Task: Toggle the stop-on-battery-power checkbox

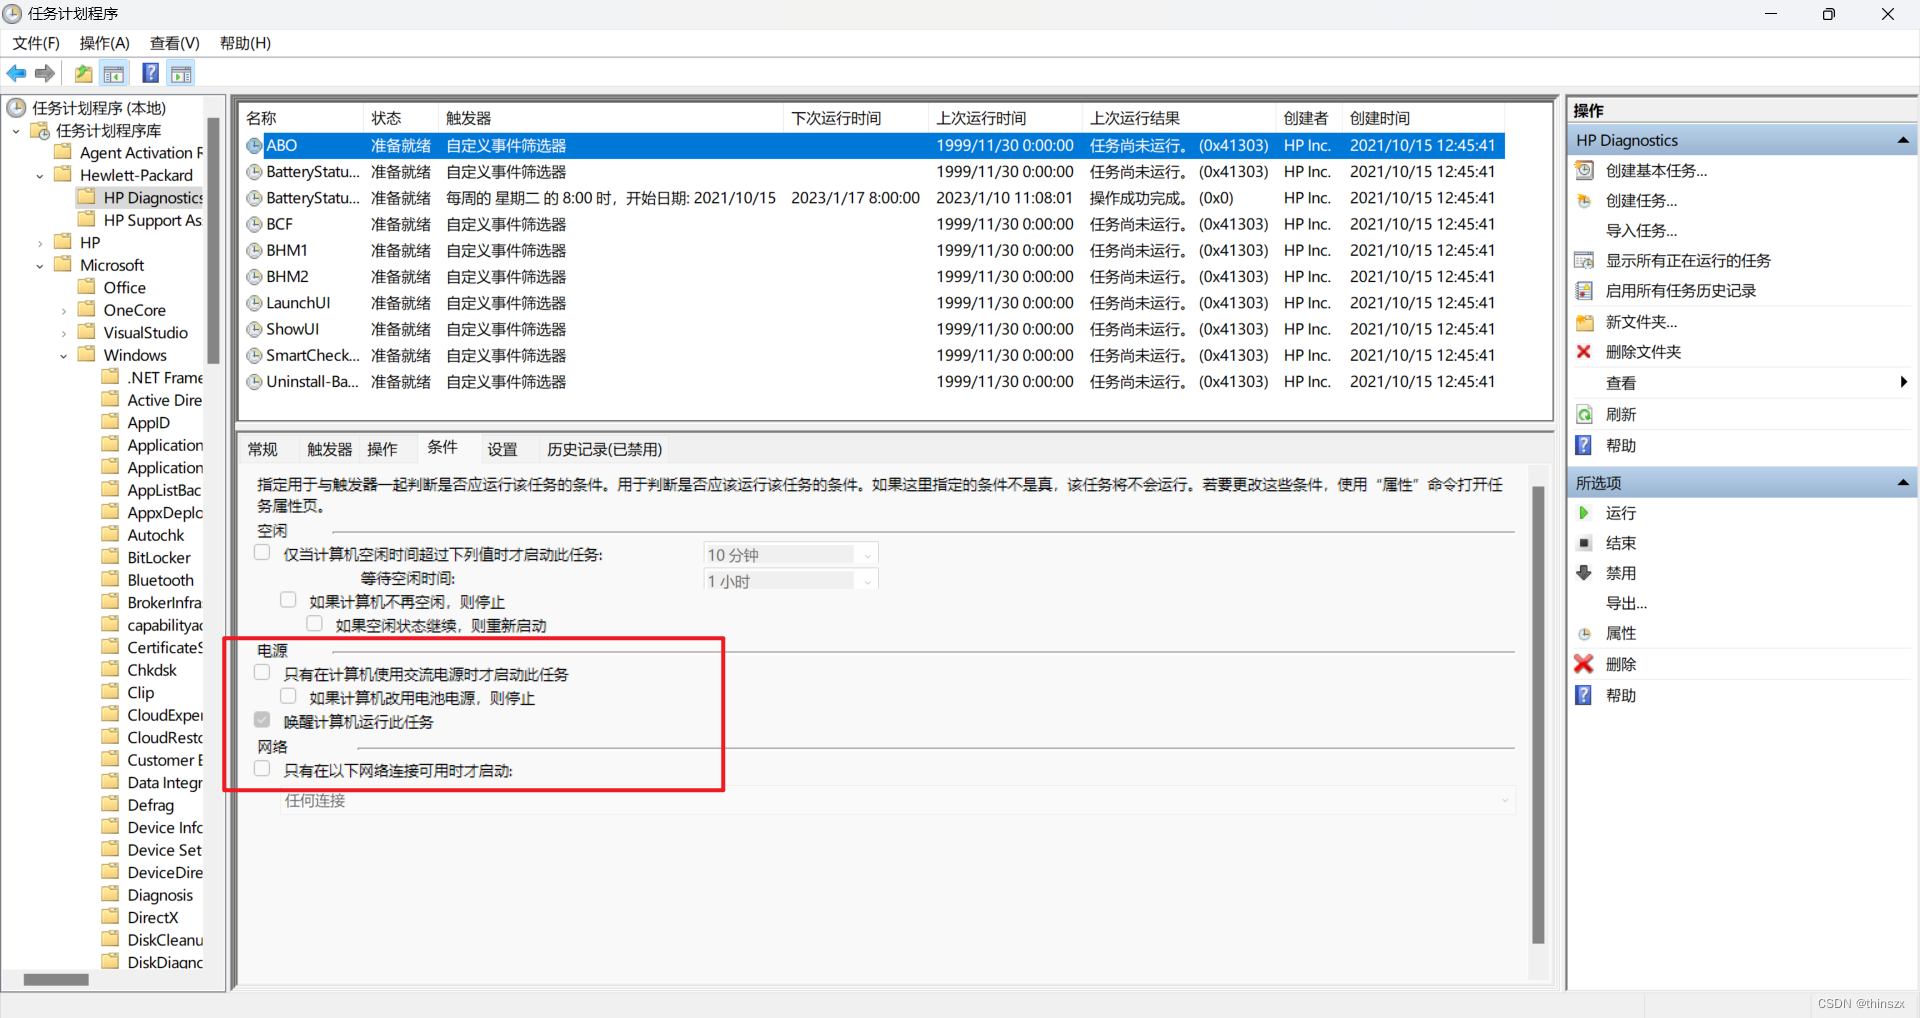Action: (288, 696)
